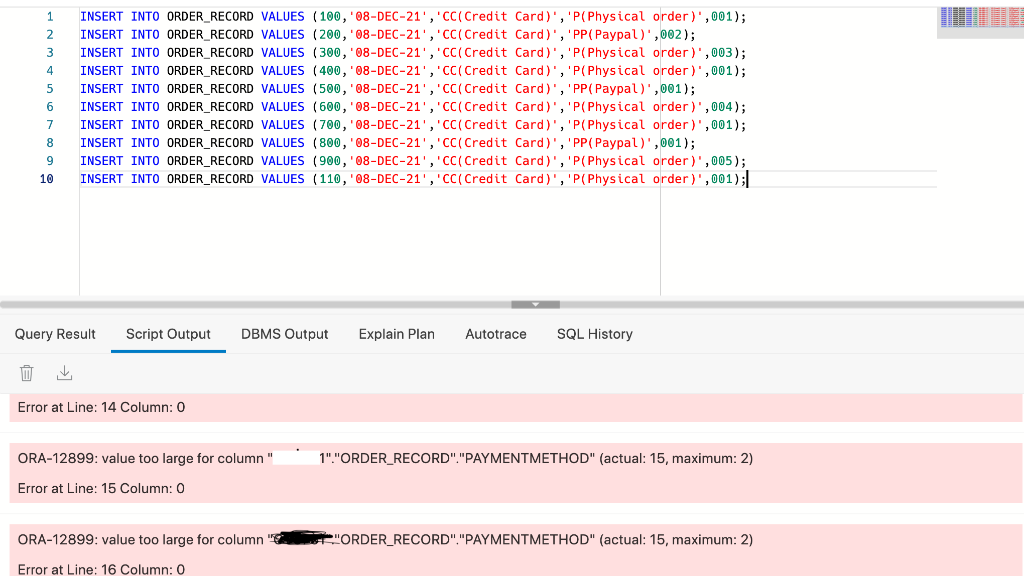Open the DBMS Output tab
Screen dimensions: 1024x576
(x=284, y=334)
